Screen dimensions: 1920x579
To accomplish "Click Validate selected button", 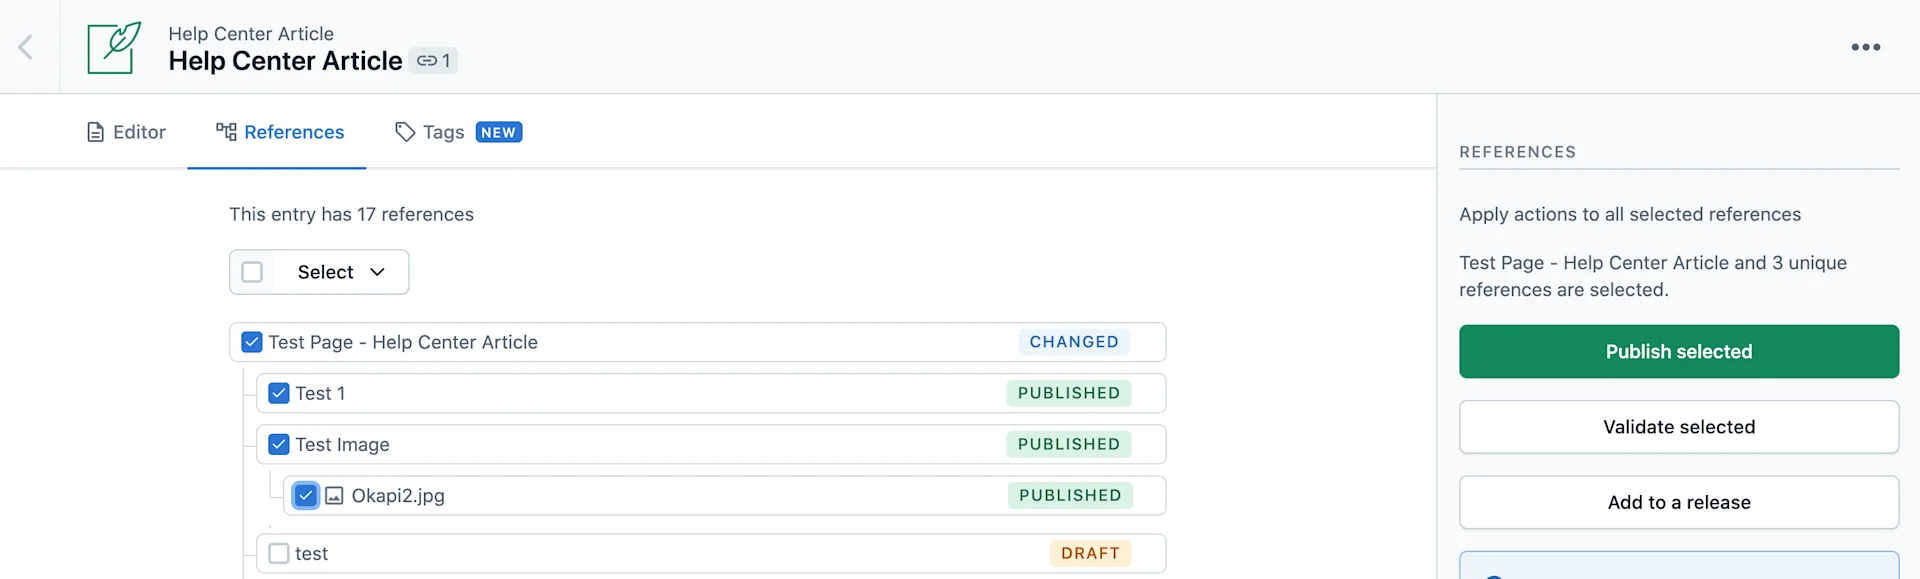I will pyautogui.click(x=1679, y=427).
